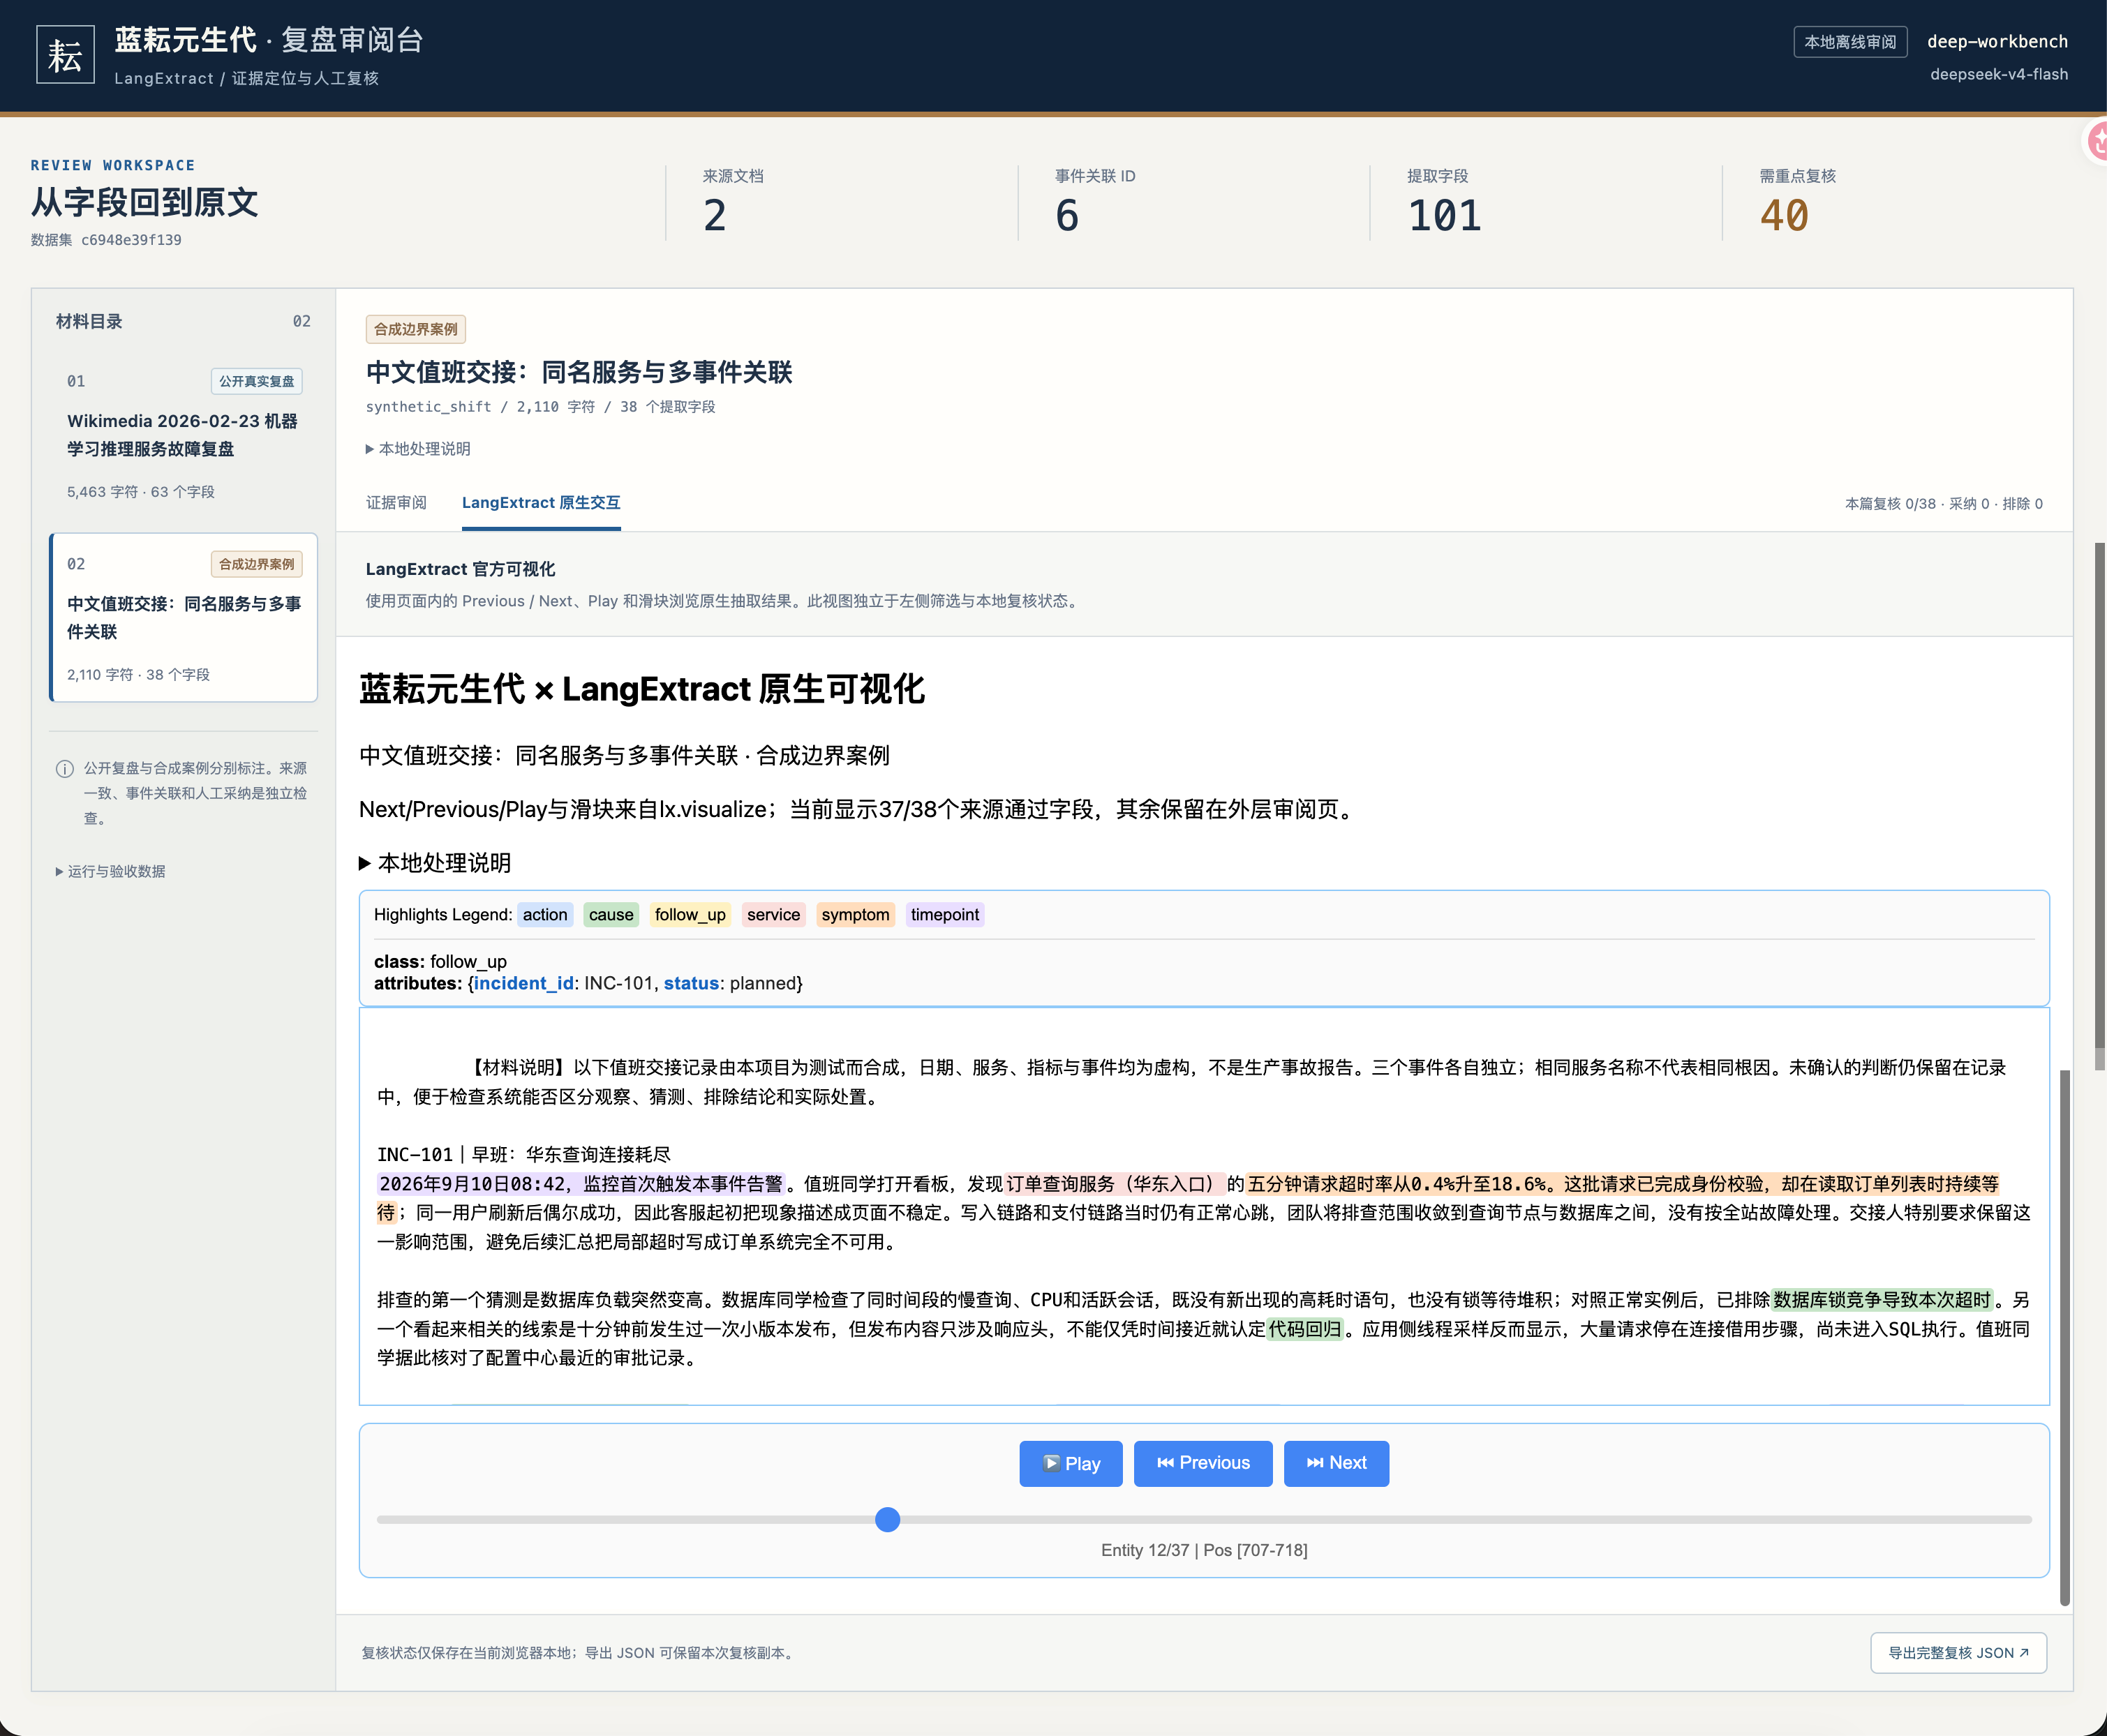Click the cause legend swatch

[x=611, y=915]
